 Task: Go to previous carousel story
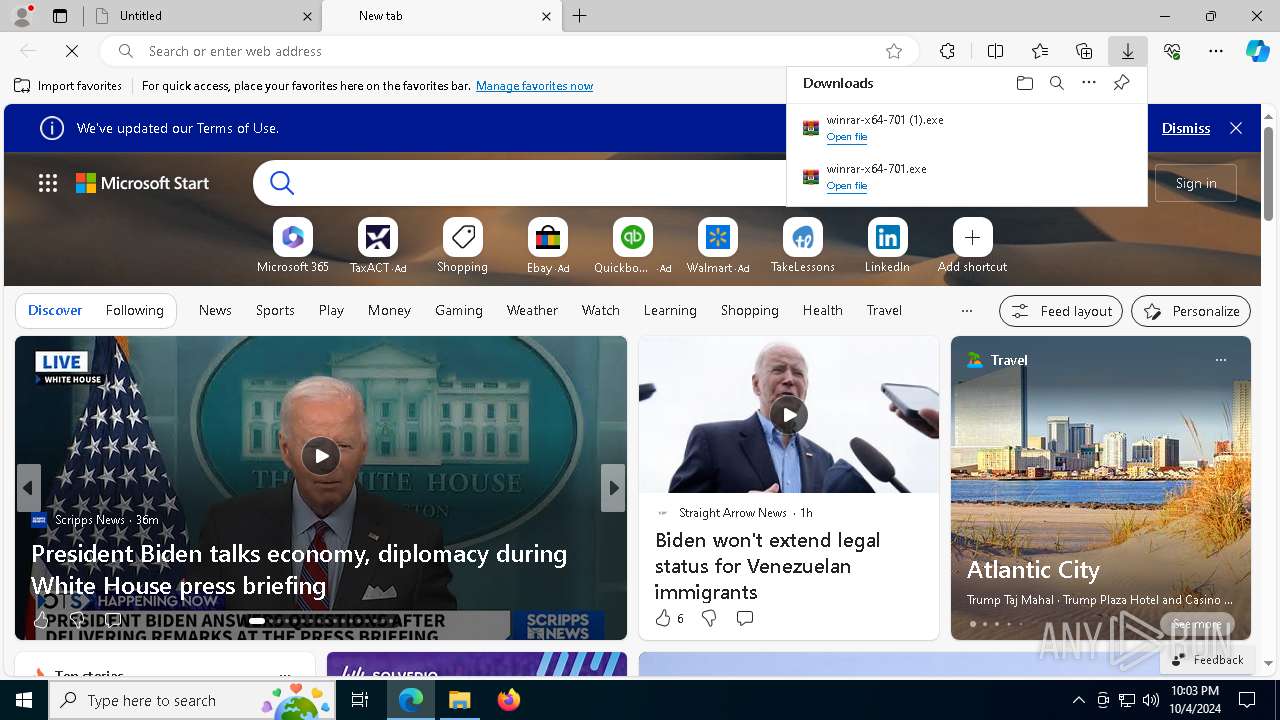[x=28, y=488]
